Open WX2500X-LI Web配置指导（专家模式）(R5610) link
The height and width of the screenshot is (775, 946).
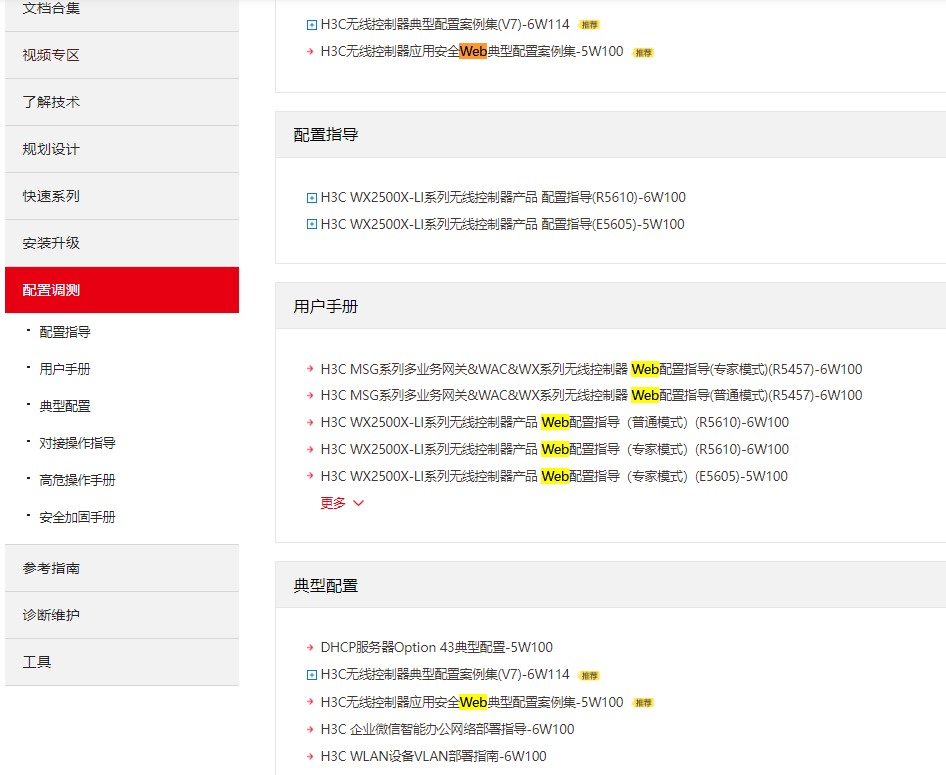[x=554, y=450]
